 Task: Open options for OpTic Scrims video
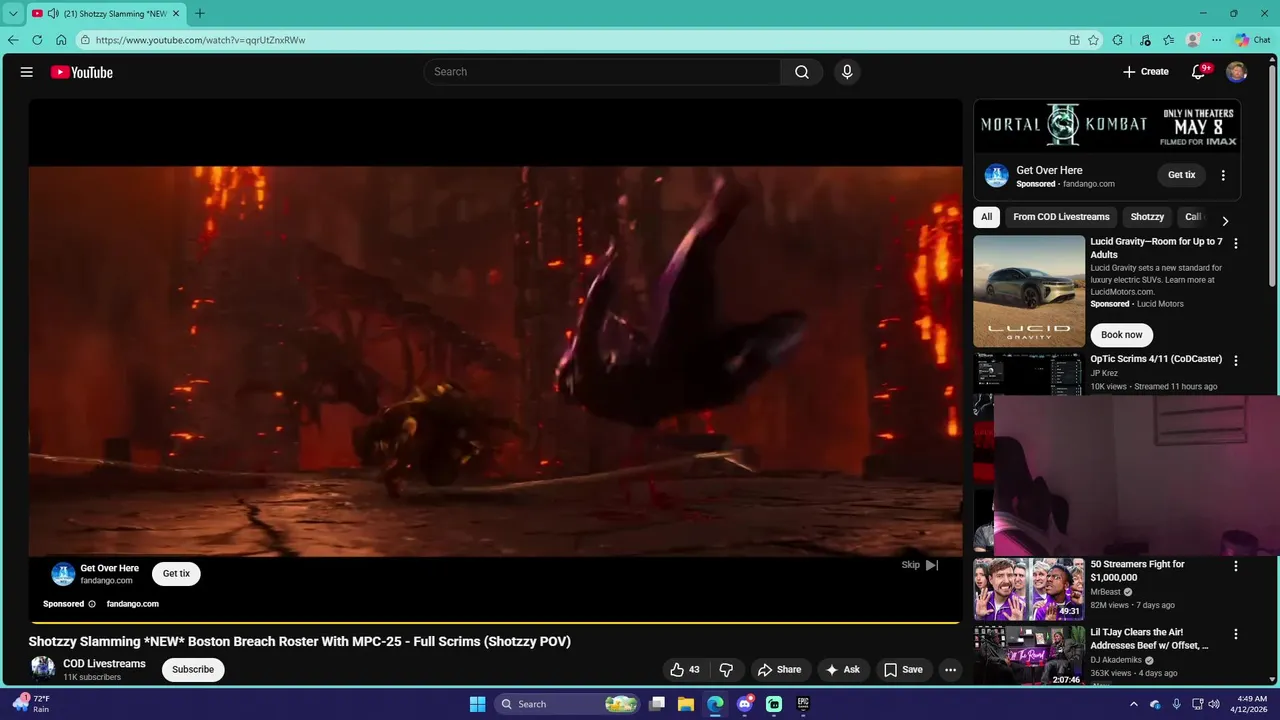tap(1236, 360)
